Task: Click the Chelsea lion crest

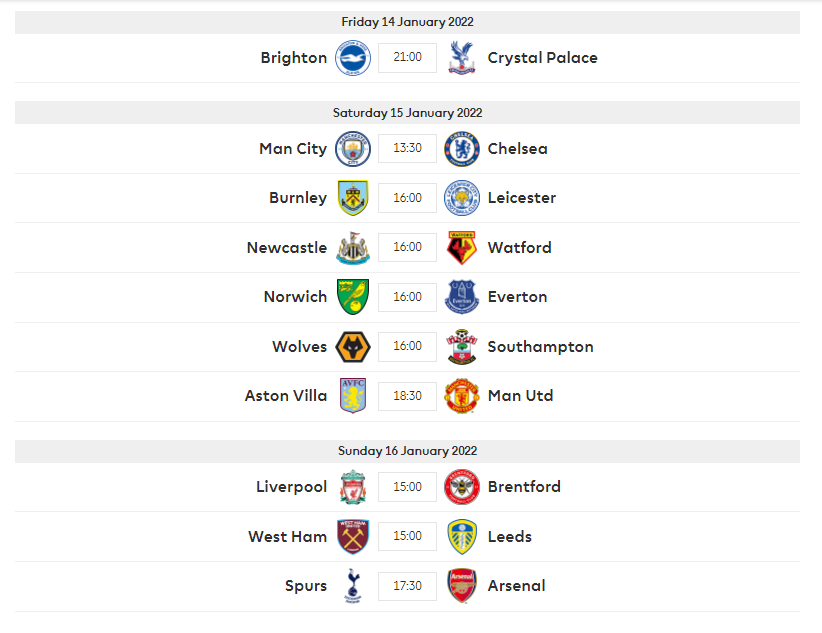Action: click(x=462, y=149)
